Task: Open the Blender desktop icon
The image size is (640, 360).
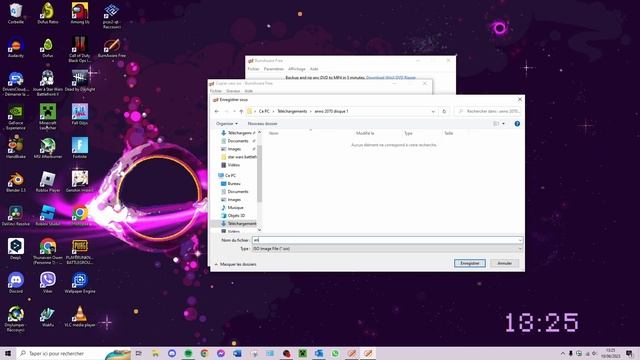Action: [x=16, y=182]
